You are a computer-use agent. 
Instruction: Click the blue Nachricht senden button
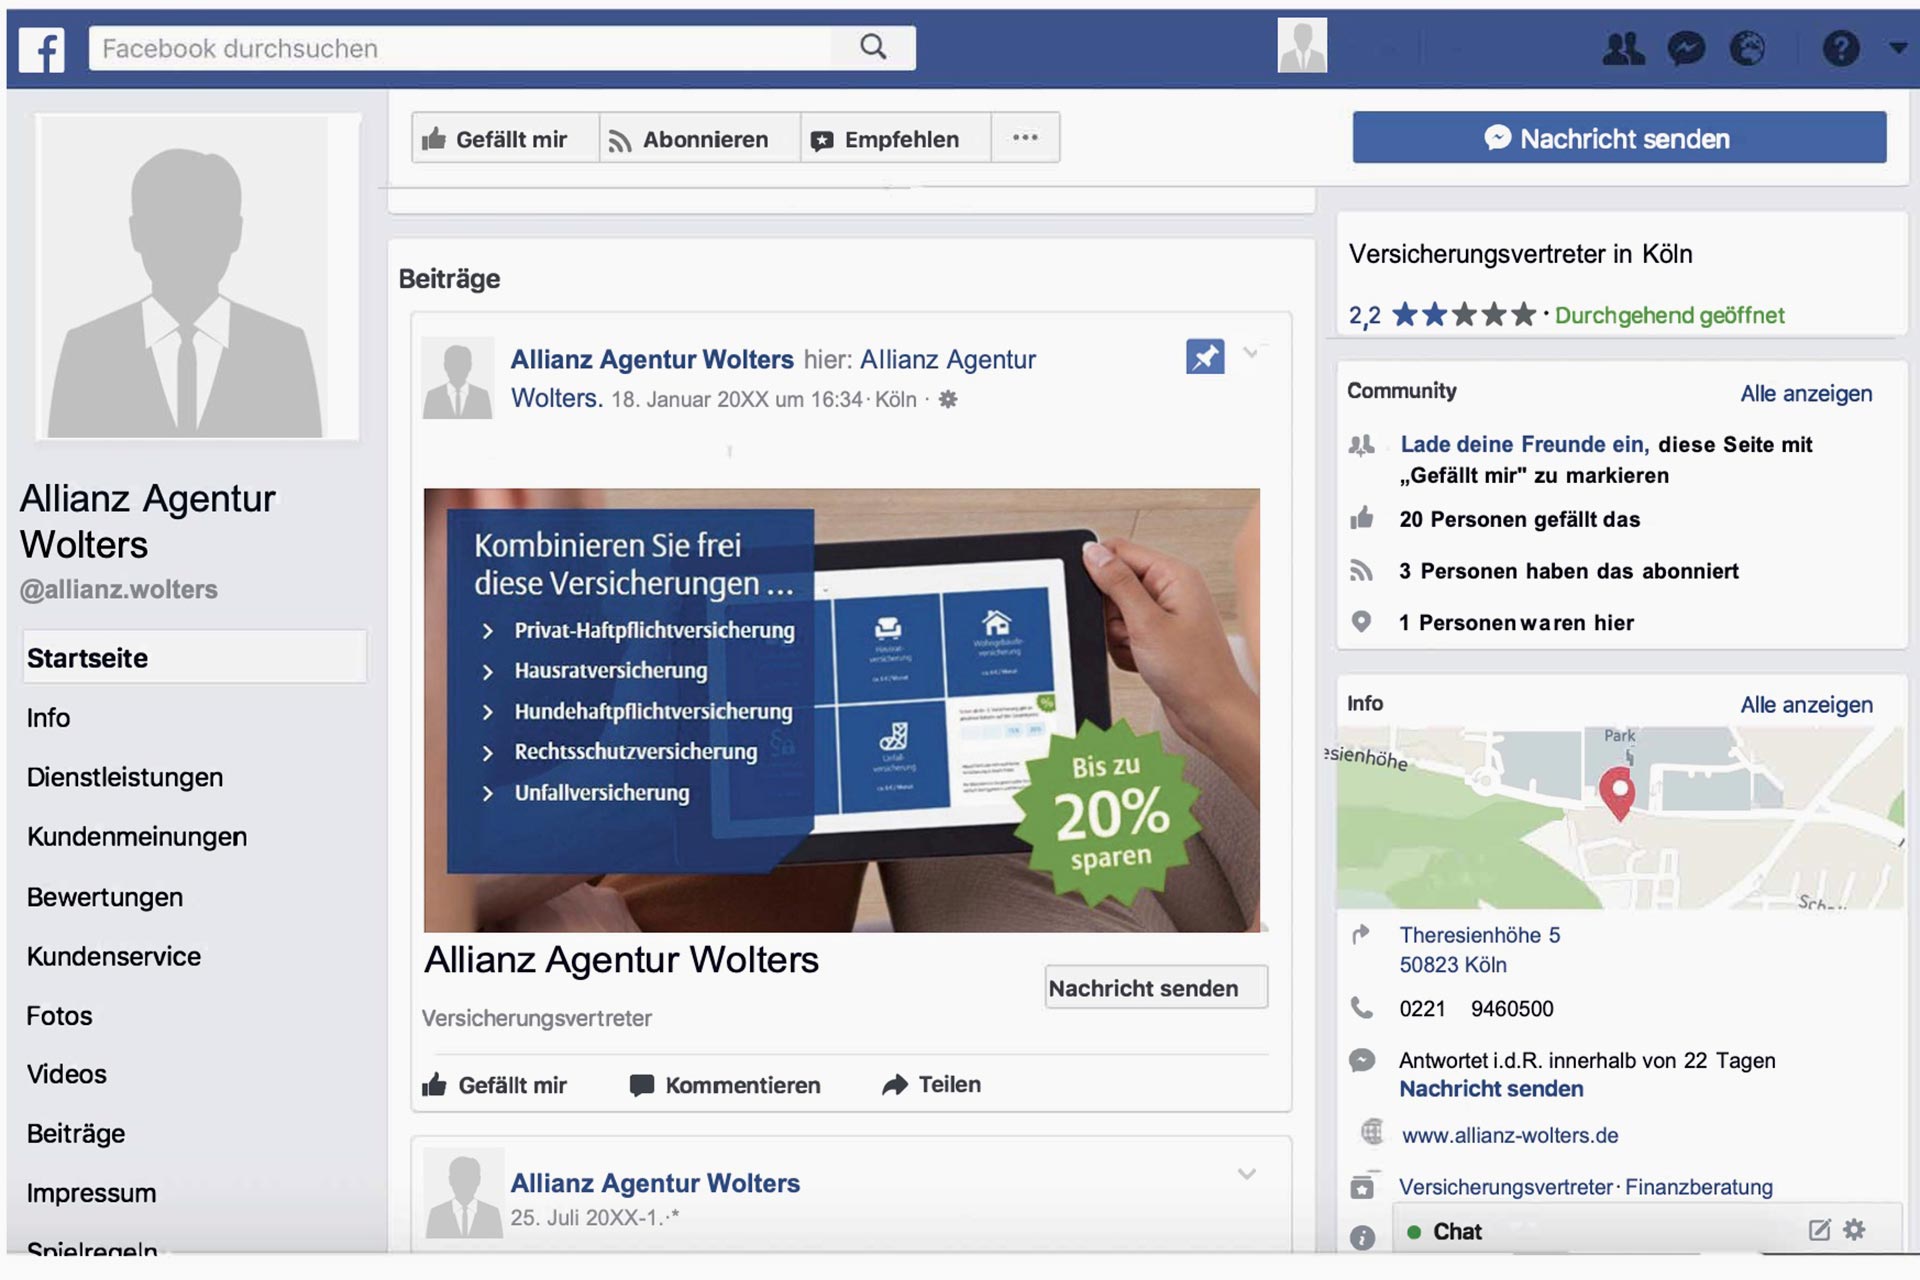[x=1619, y=138]
